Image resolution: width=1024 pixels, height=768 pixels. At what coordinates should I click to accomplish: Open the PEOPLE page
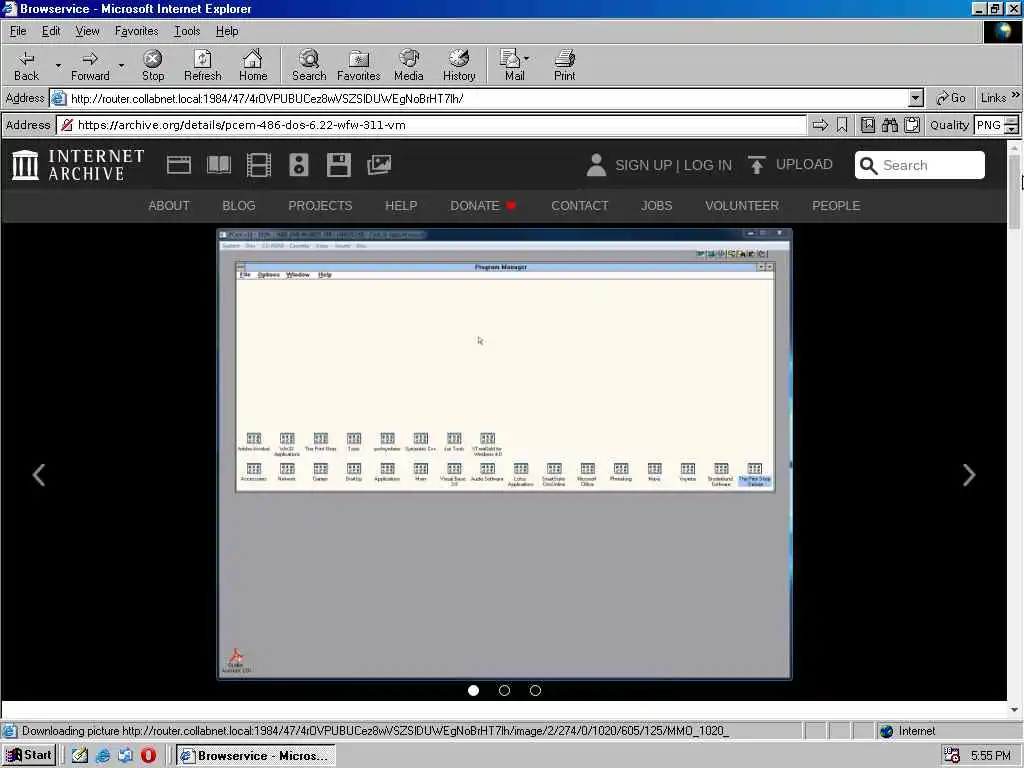[836, 206]
